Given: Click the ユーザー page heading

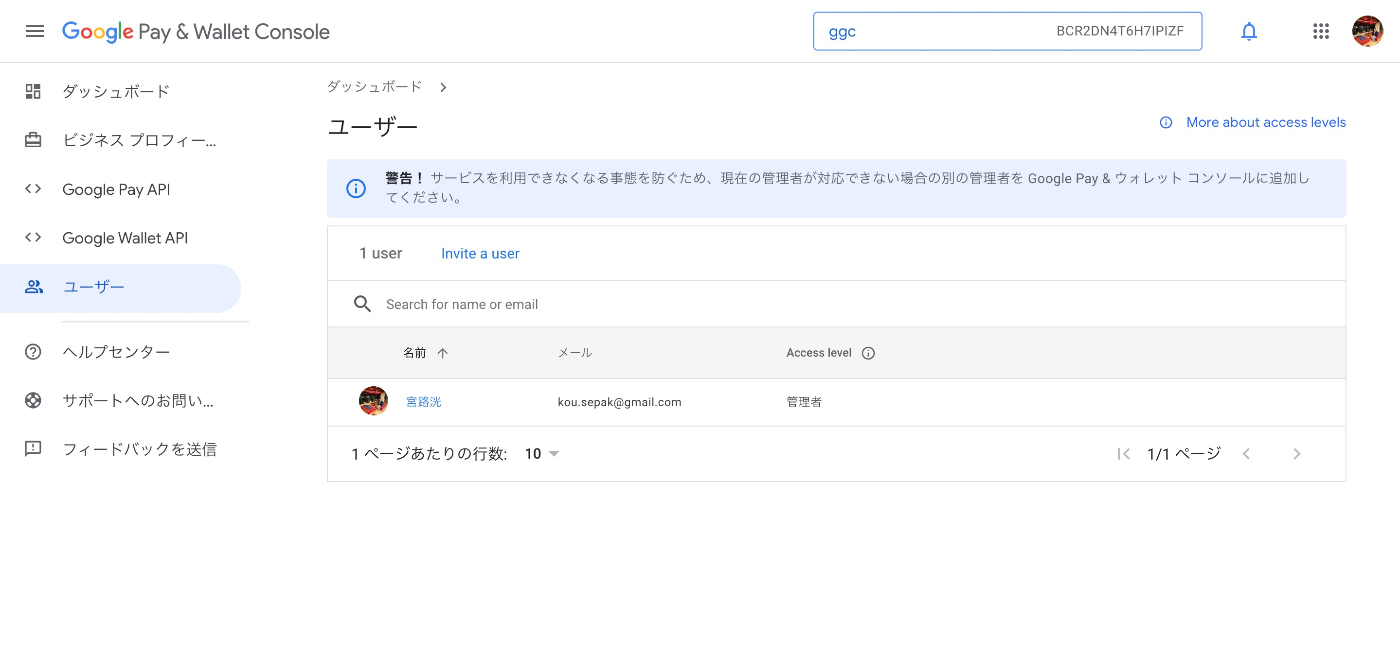Looking at the screenshot, I should [372, 127].
